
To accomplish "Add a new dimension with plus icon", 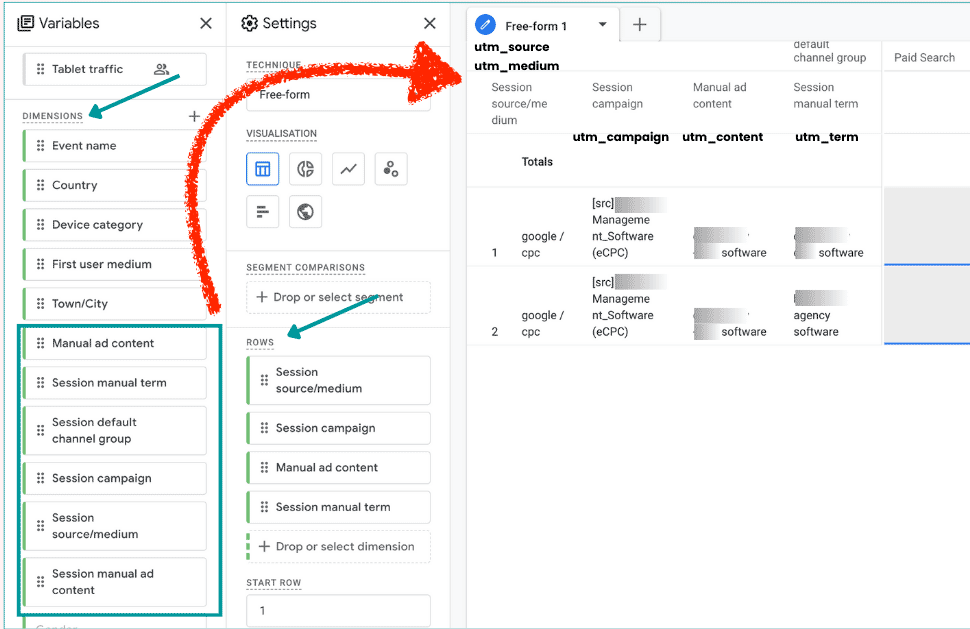I will (x=194, y=116).
